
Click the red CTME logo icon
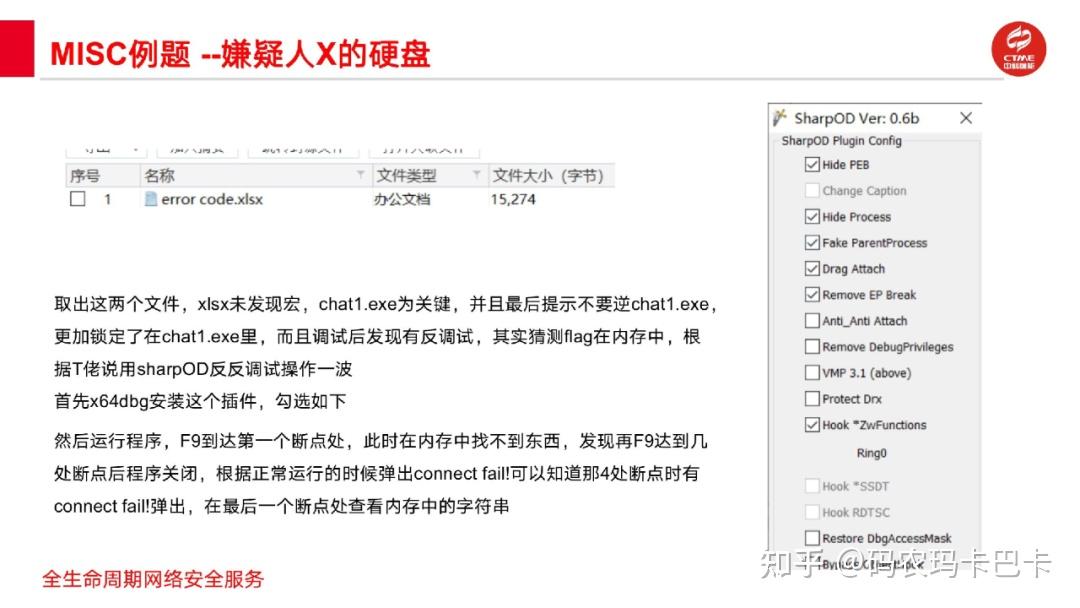(1018, 50)
